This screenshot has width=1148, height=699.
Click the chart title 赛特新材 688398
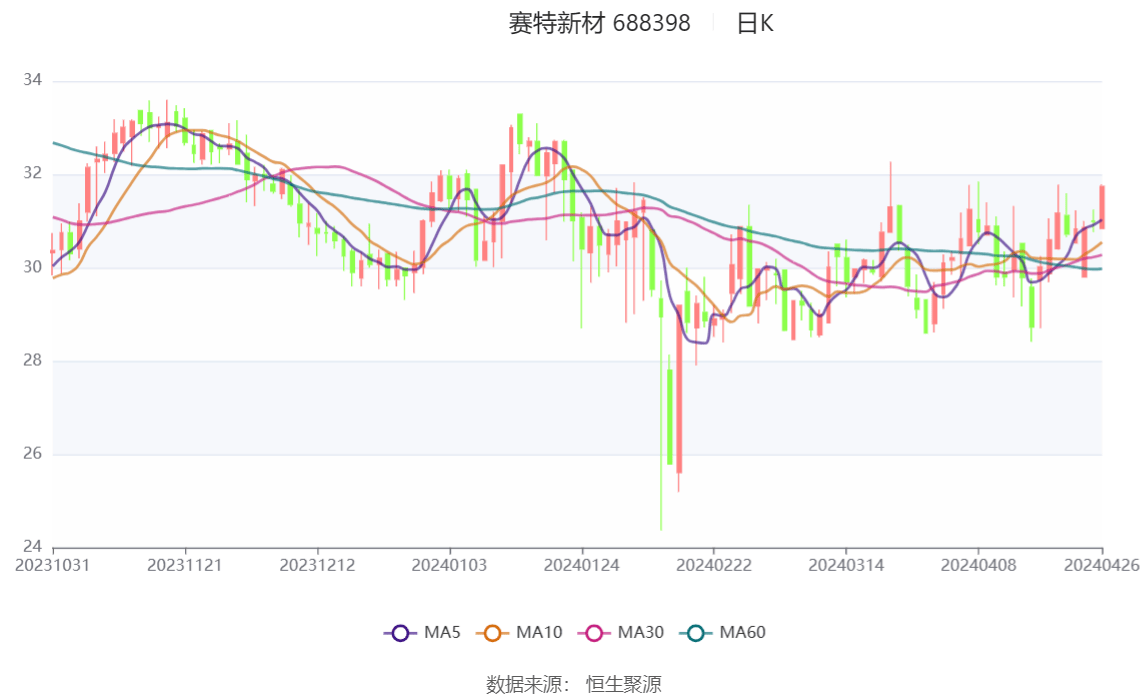[599, 24]
